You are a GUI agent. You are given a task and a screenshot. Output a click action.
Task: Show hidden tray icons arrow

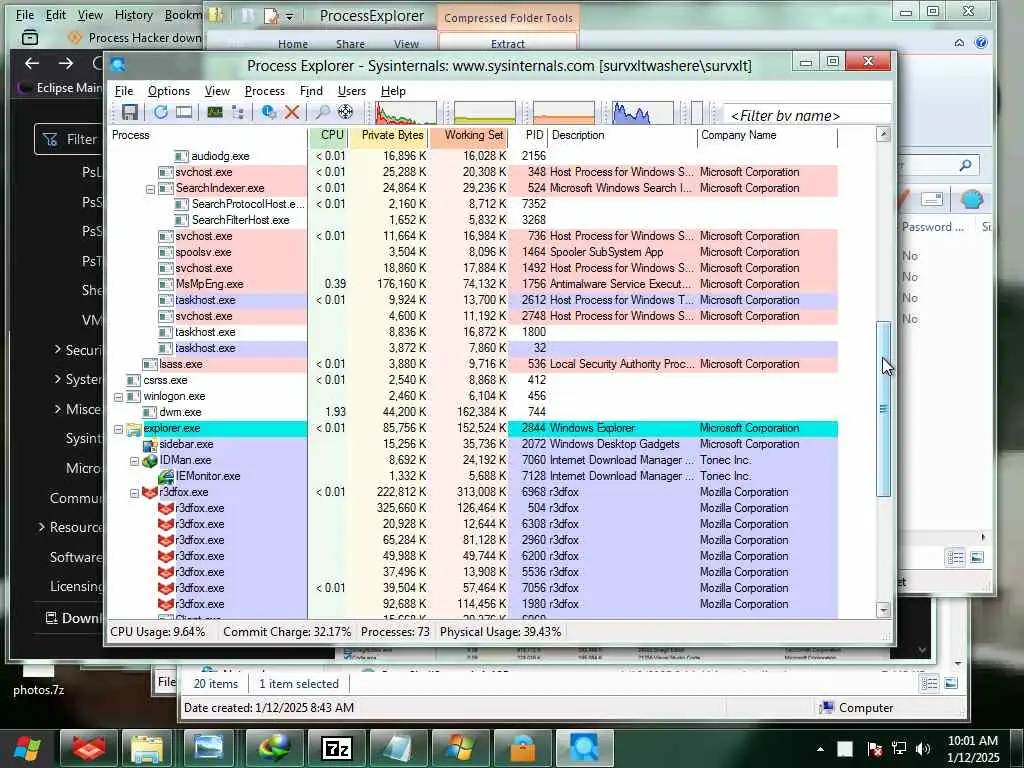(x=820, y=749)
